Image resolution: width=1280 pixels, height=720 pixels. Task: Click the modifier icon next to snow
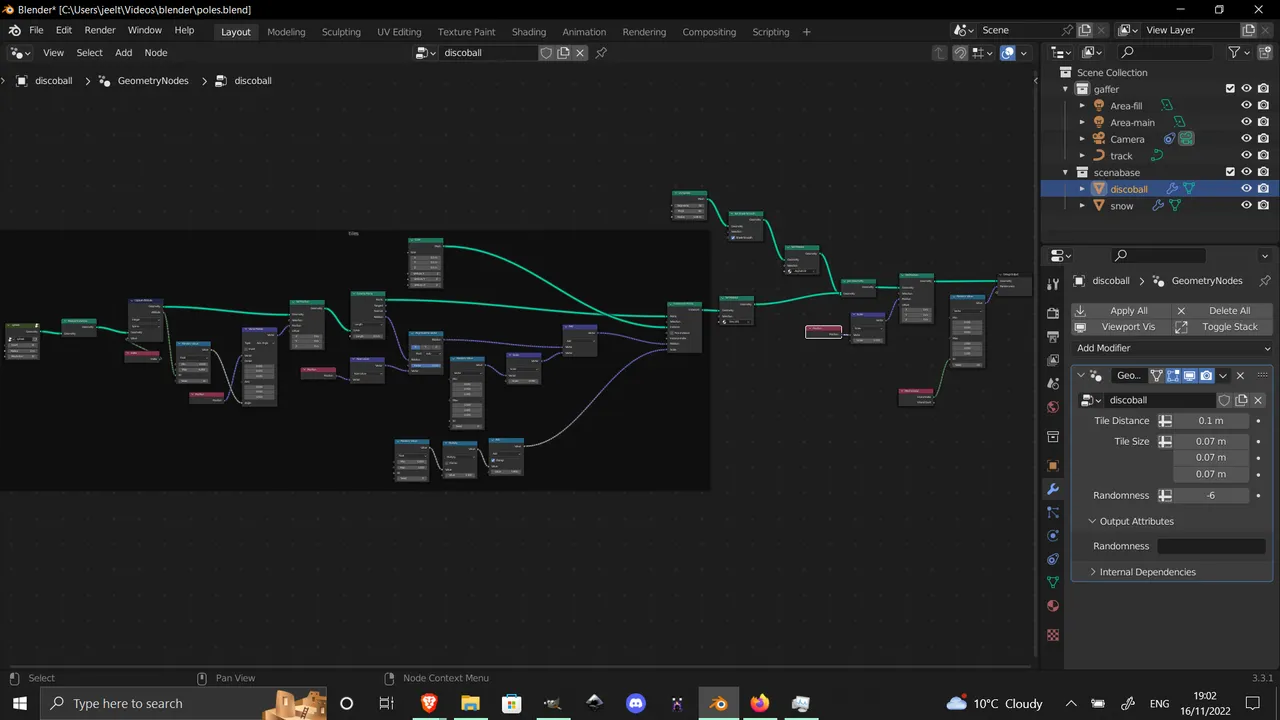[1158, 205]
